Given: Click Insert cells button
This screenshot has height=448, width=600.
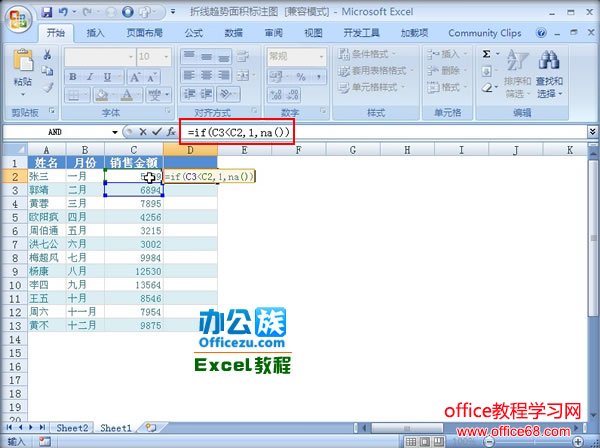Looking at the screenshot, I should click(446, 54).
